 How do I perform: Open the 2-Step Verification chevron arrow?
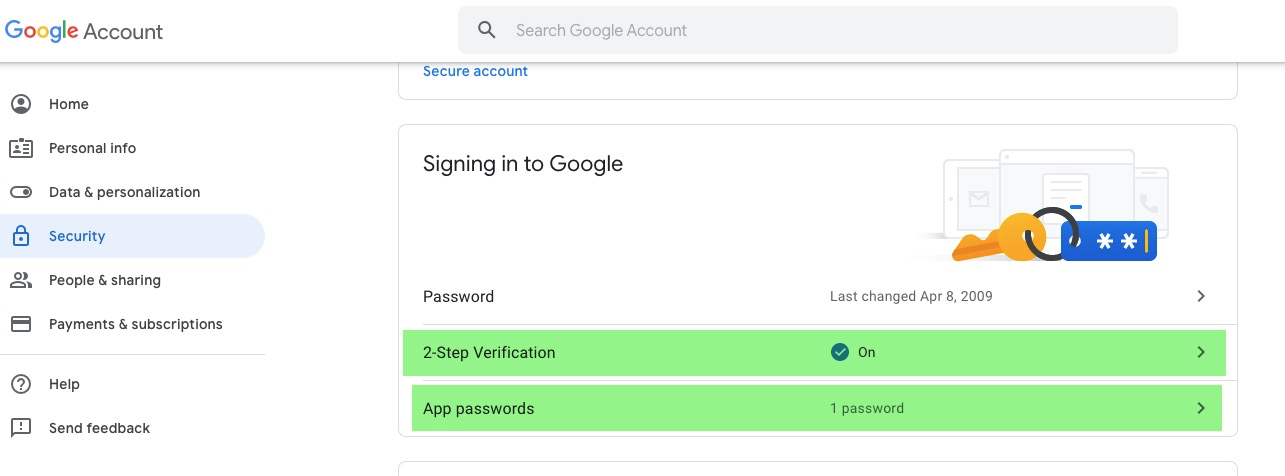pyautogui.click(x=1201, y=352)
